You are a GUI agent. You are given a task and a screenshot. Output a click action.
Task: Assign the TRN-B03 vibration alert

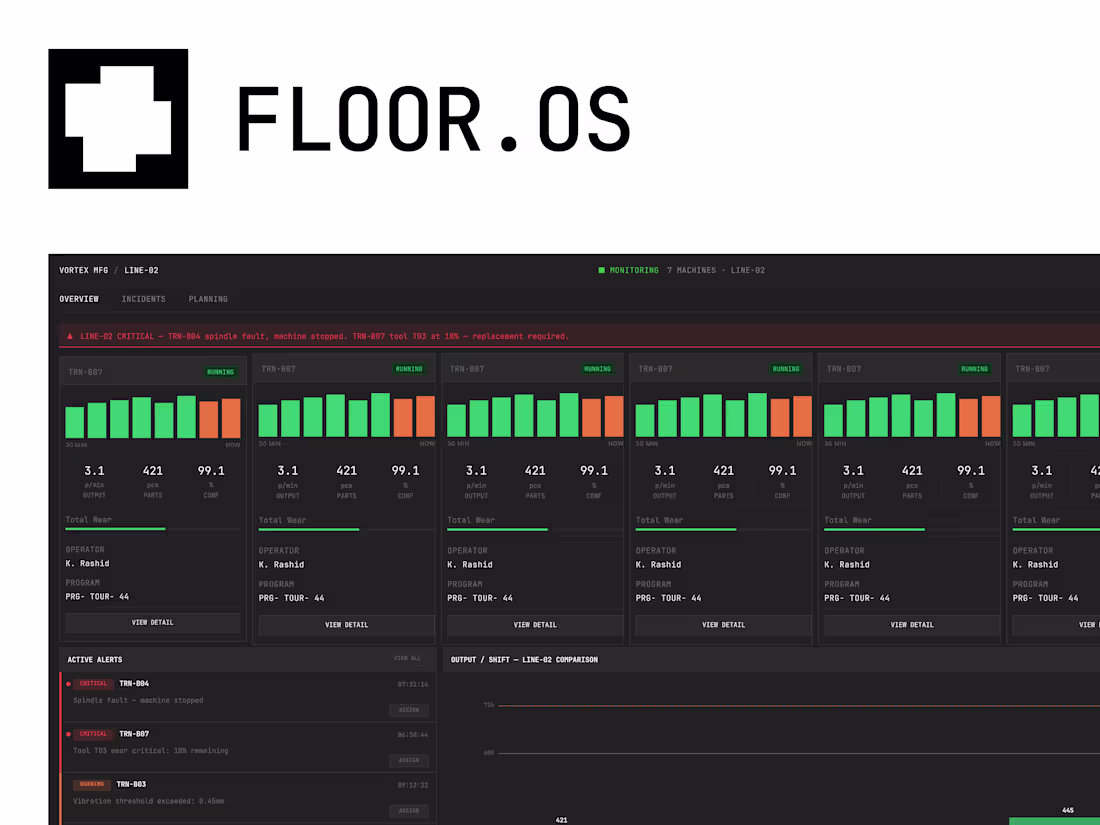tap(409, 811)
